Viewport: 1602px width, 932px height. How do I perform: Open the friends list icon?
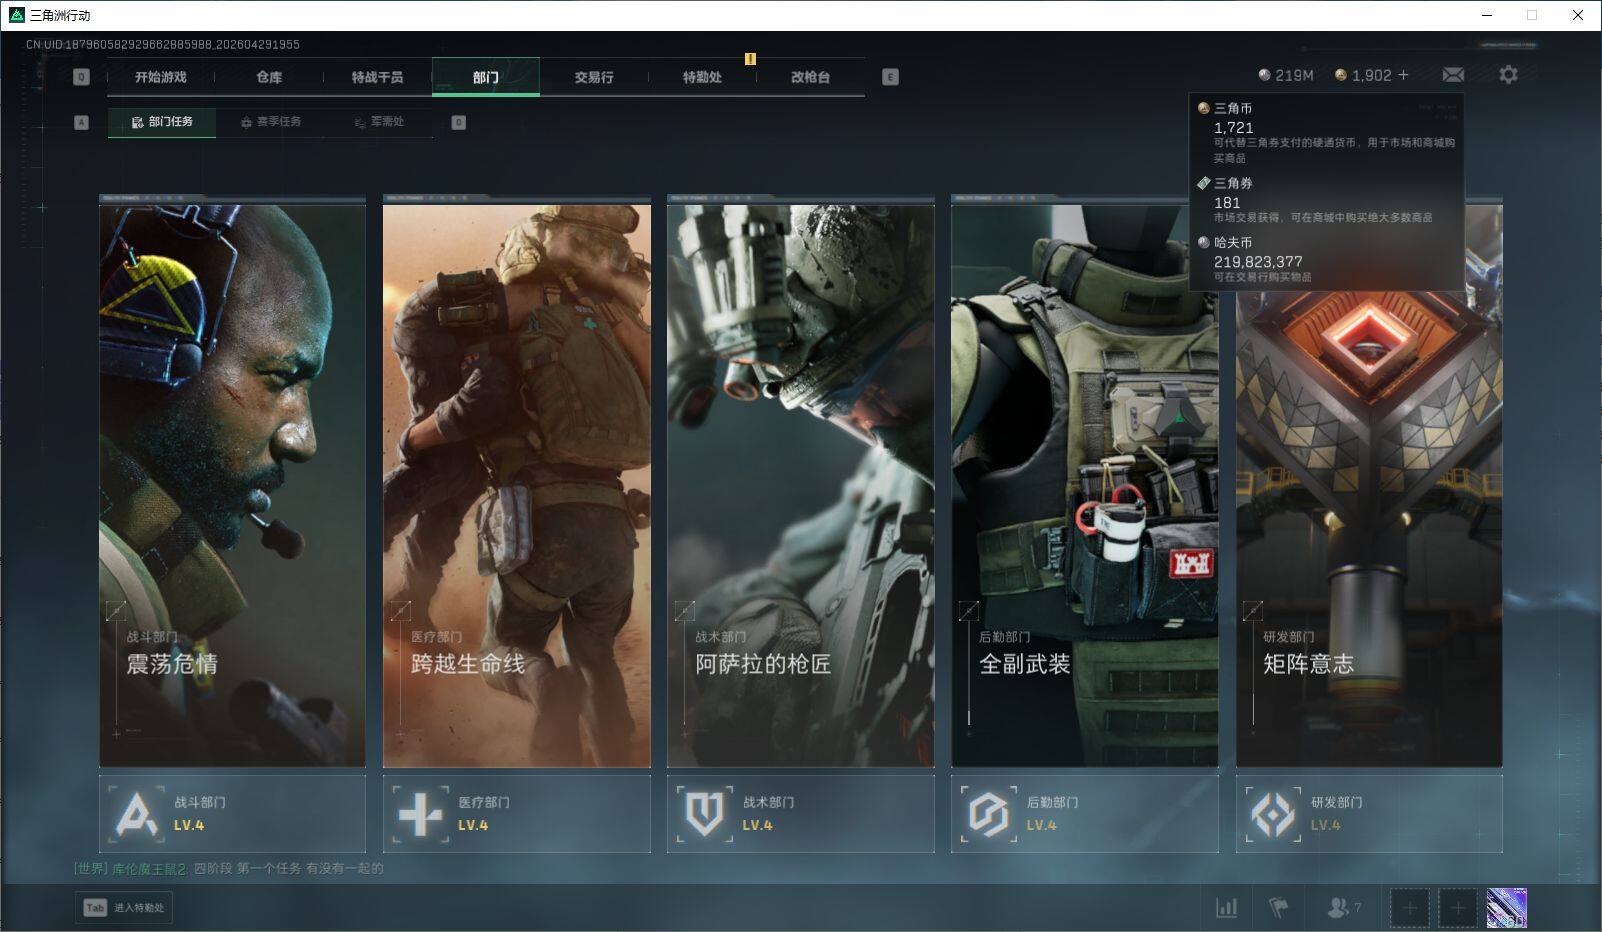1338,908
